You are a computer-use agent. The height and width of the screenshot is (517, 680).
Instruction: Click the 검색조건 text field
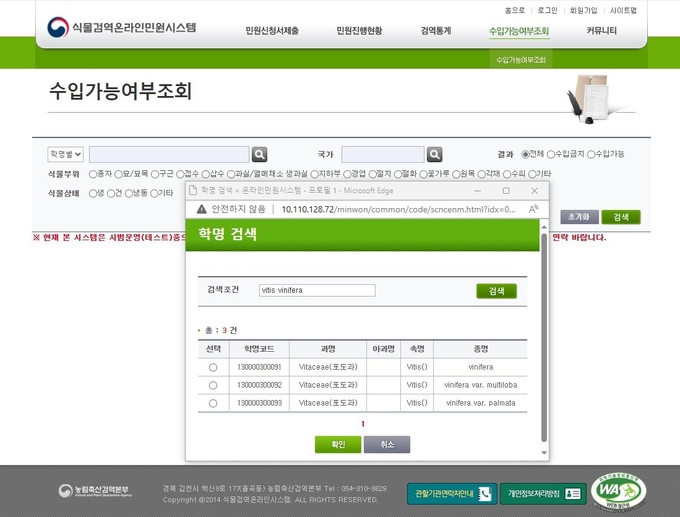(316, 290)
